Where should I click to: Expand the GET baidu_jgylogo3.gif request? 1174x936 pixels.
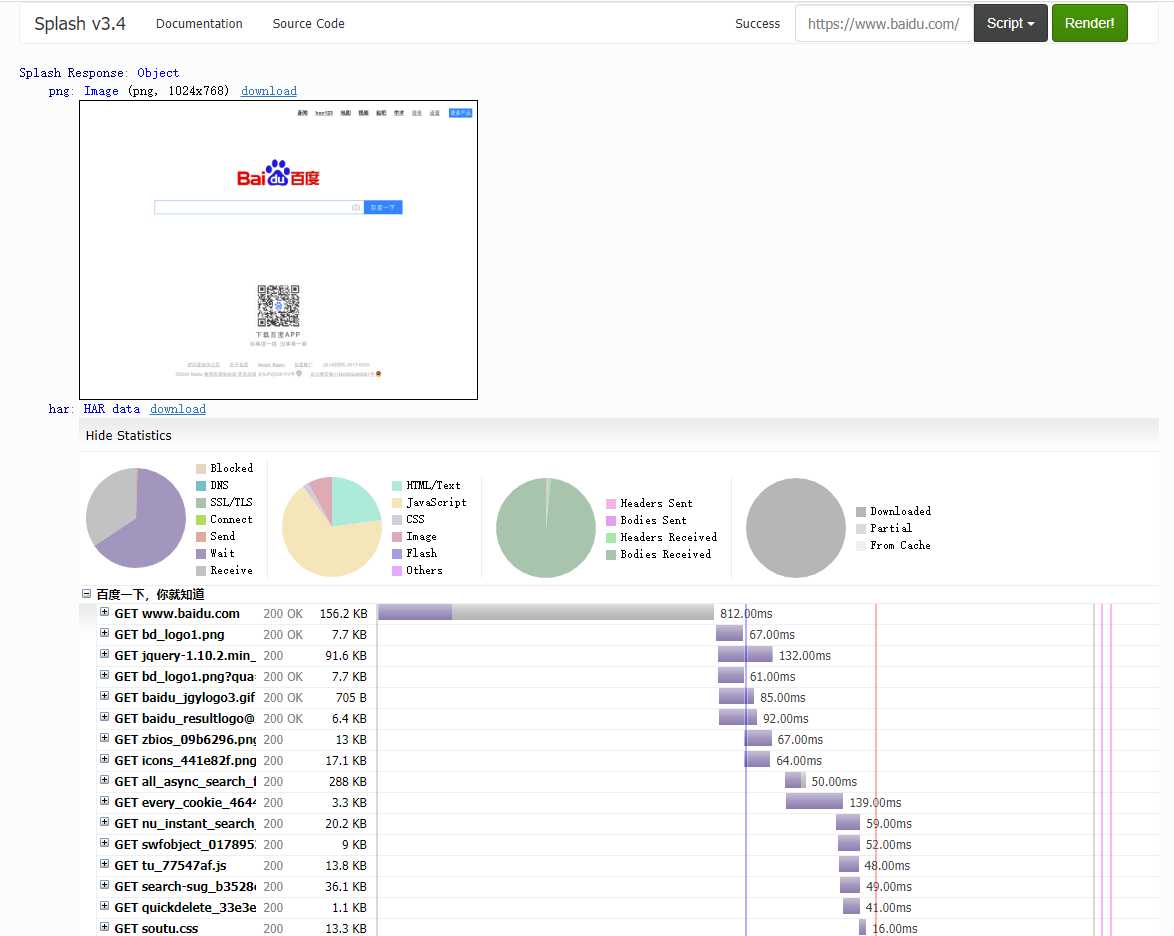[104, 696]
